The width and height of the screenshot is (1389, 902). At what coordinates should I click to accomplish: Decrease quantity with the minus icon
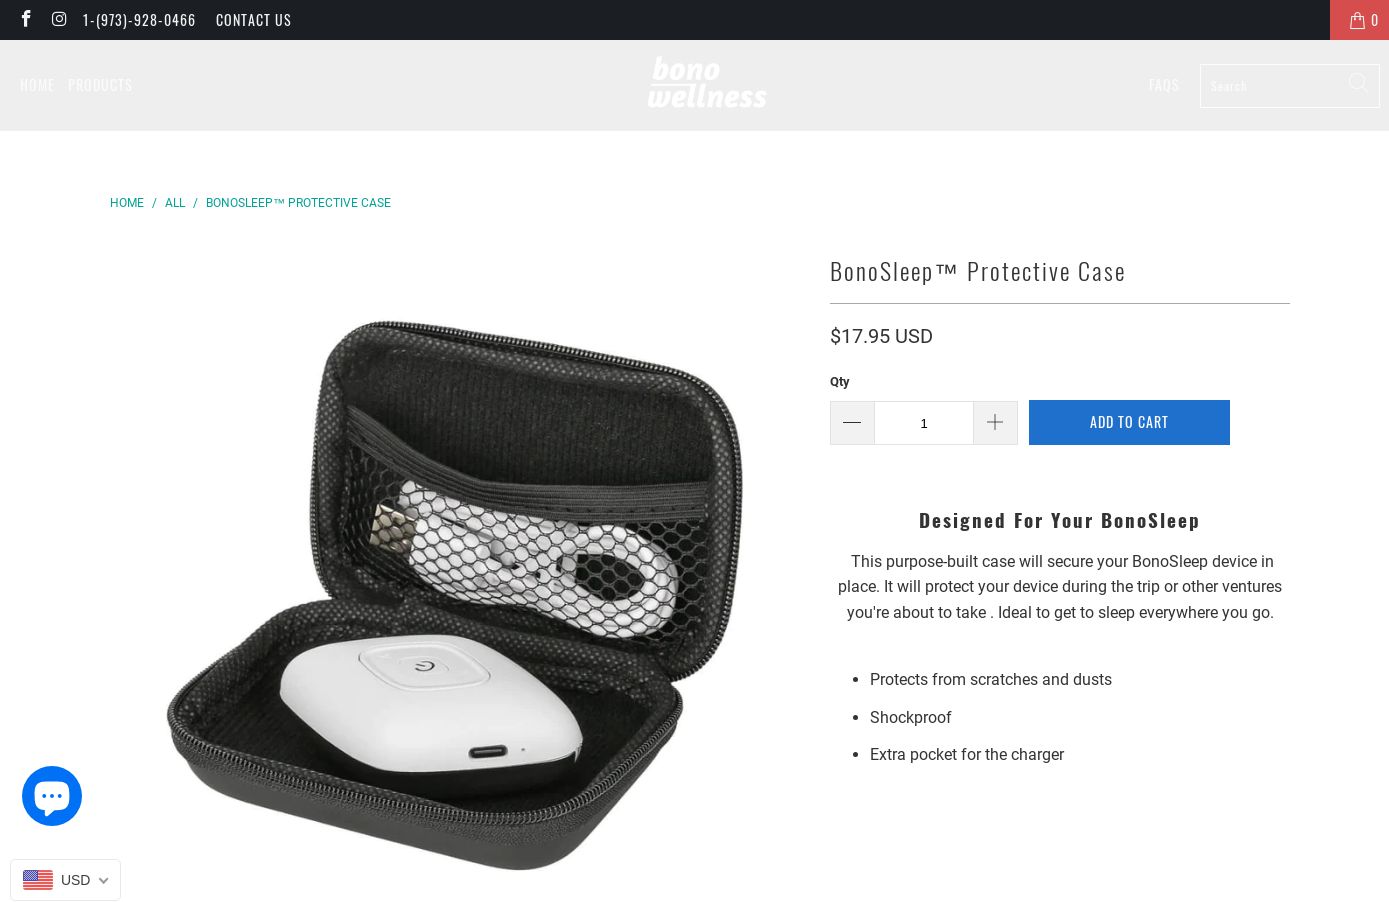click(x=852, y=423)
